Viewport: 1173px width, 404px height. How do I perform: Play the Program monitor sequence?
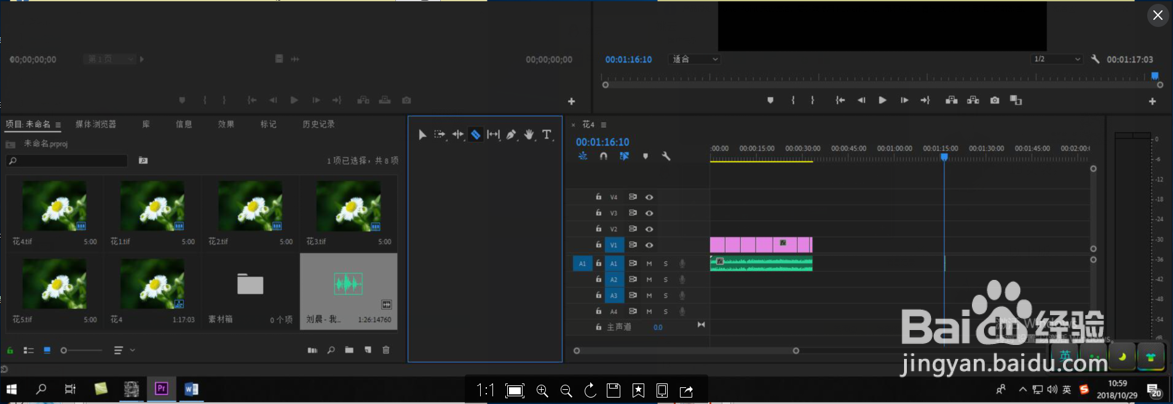883,100
